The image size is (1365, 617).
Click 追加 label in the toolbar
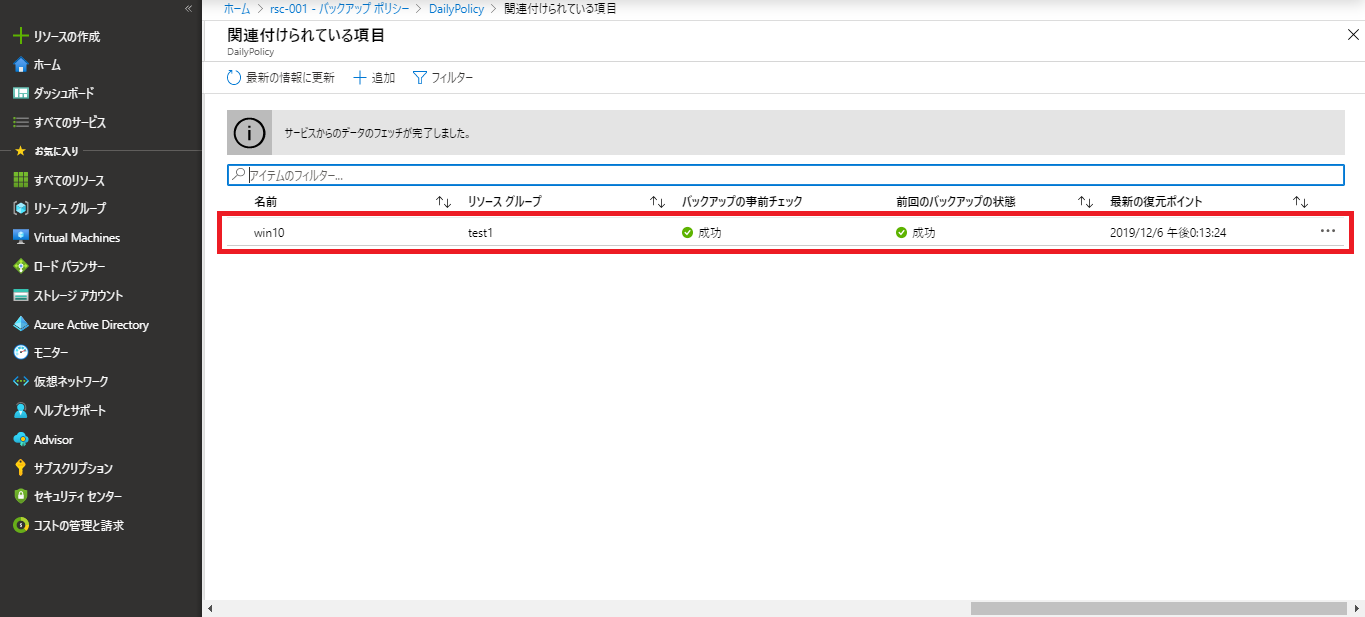click(x=384, y=78)
